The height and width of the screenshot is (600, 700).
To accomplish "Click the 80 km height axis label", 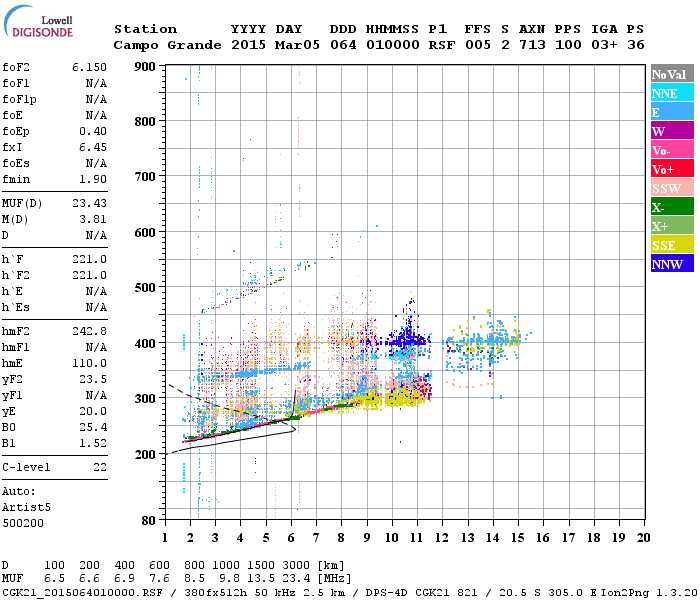I will (149, 521).
